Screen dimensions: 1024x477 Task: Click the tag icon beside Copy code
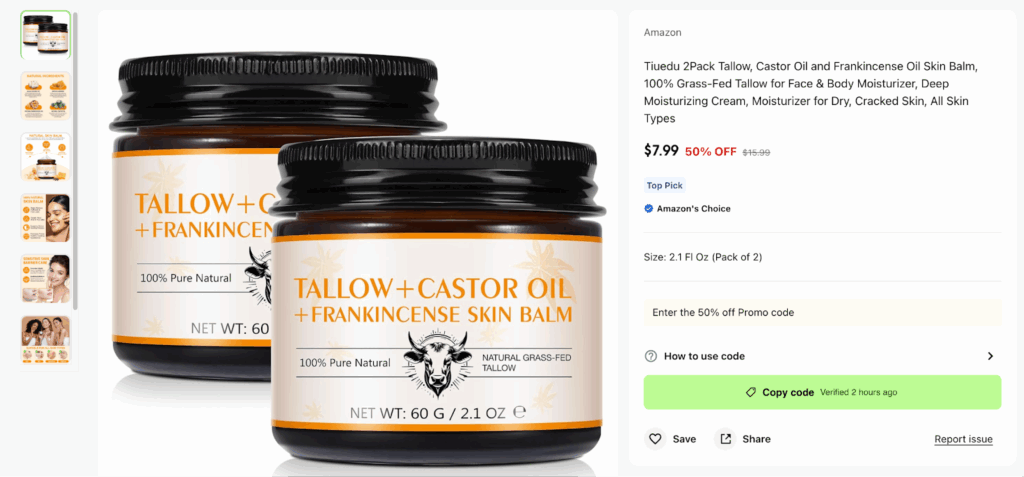click(x=751, y=393)
